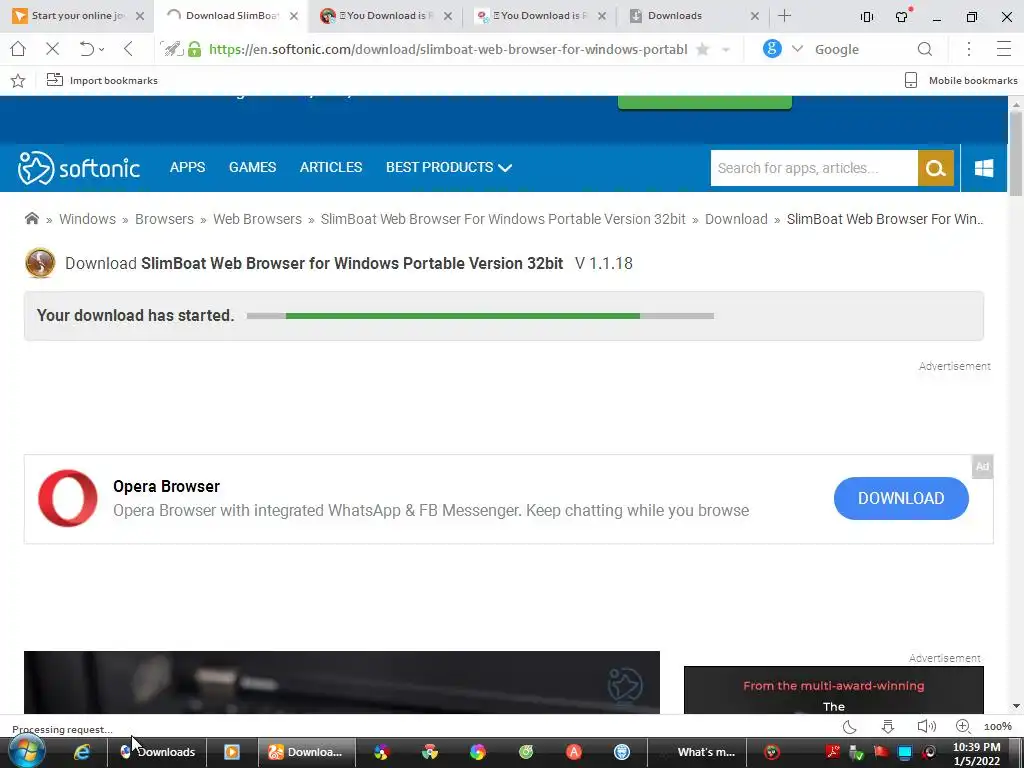Click the orange Softonic search button

936,168
